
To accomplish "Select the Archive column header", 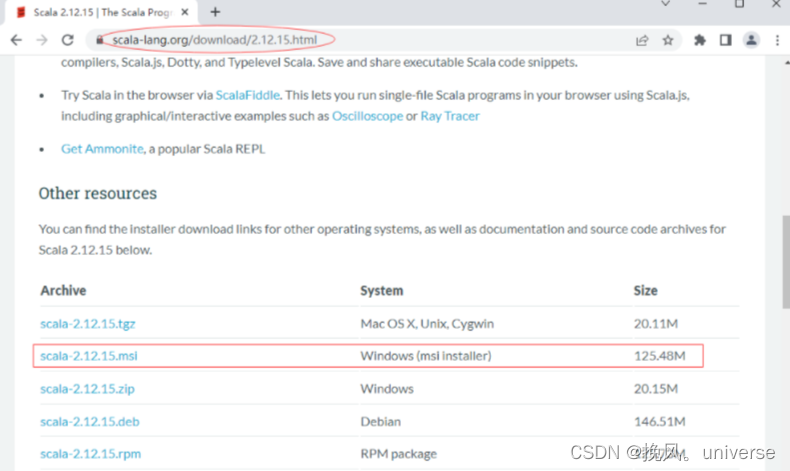I will click(x=63, y=291).
